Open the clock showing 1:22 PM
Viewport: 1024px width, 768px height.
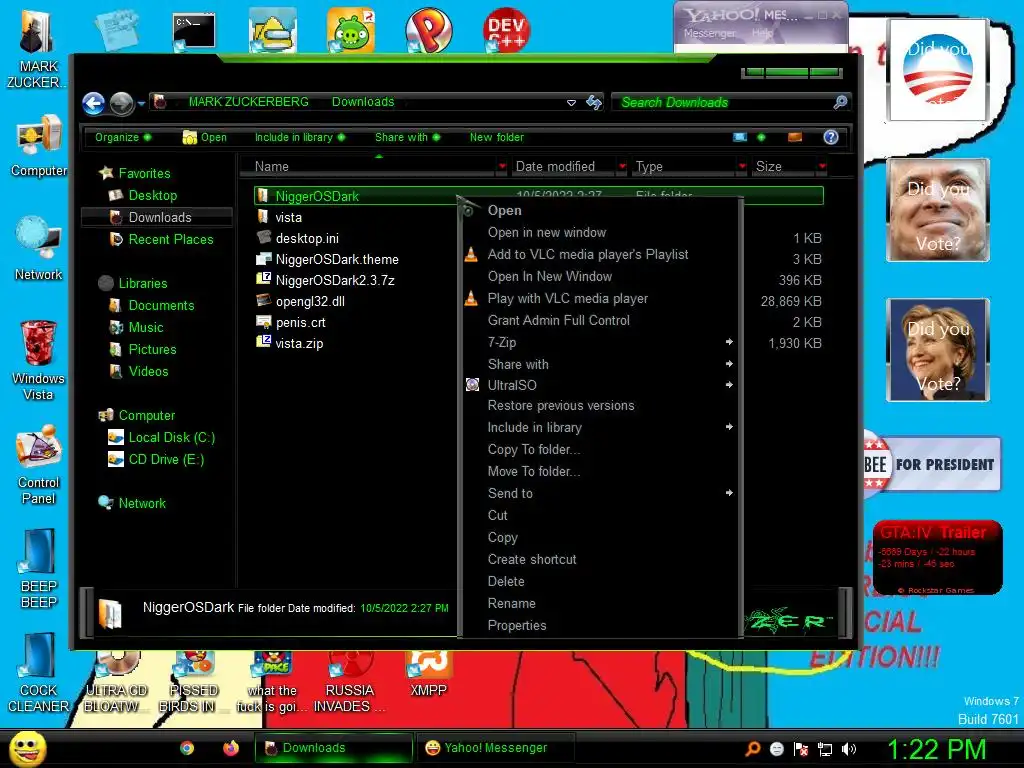(936, 749)
